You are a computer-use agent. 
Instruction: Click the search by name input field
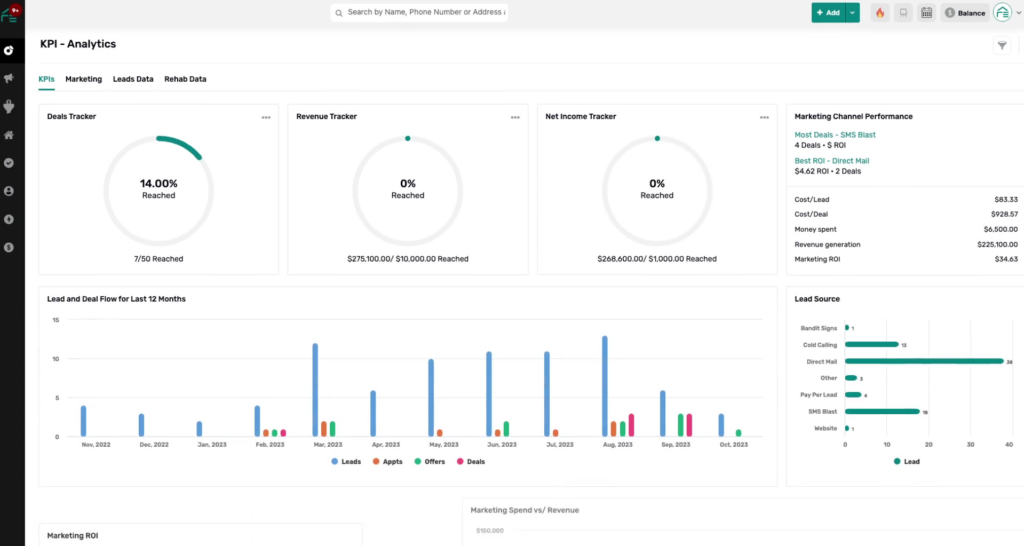419,12
